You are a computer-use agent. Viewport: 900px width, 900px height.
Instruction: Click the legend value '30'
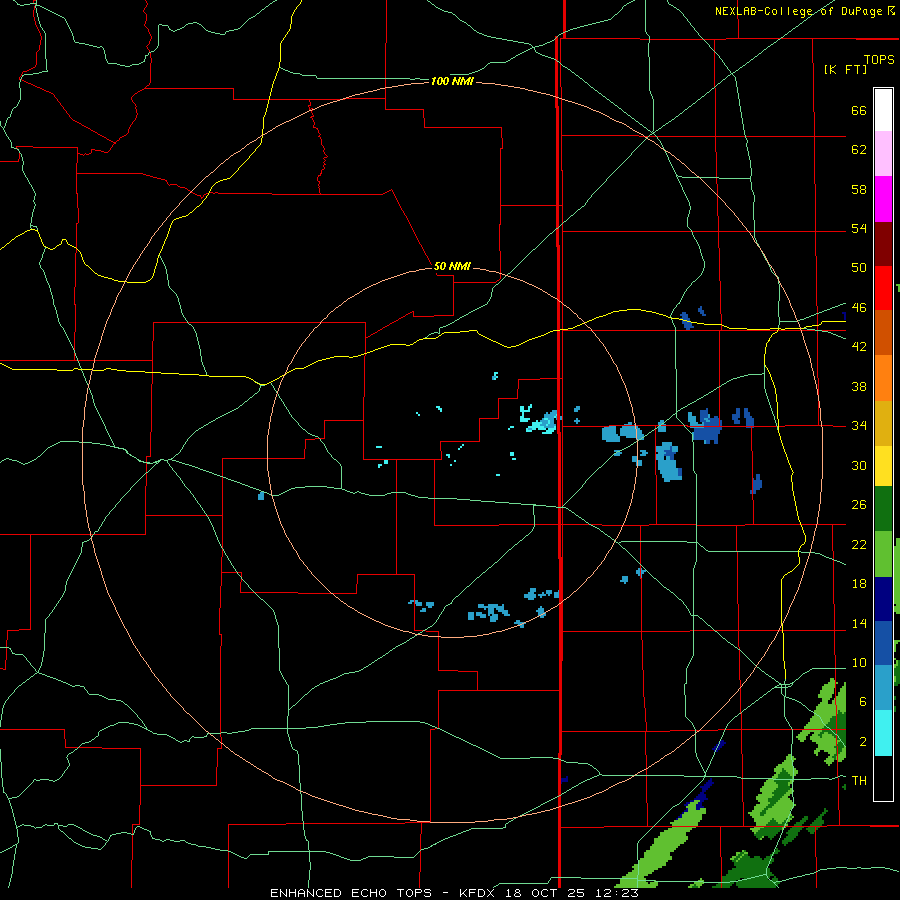point(859,465)
